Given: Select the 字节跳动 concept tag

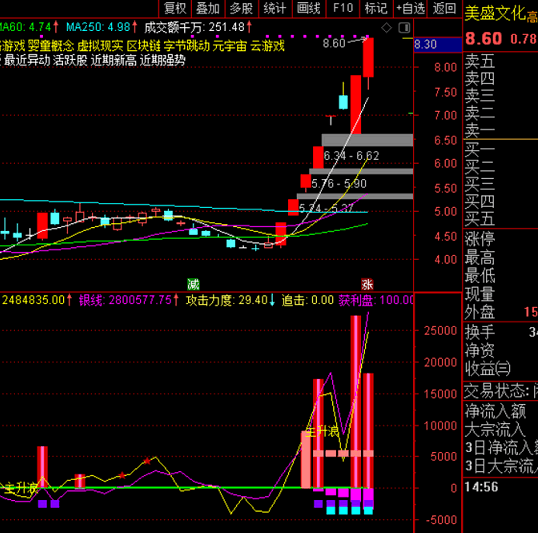Looking at the screenshot, I should pos(186,46).
